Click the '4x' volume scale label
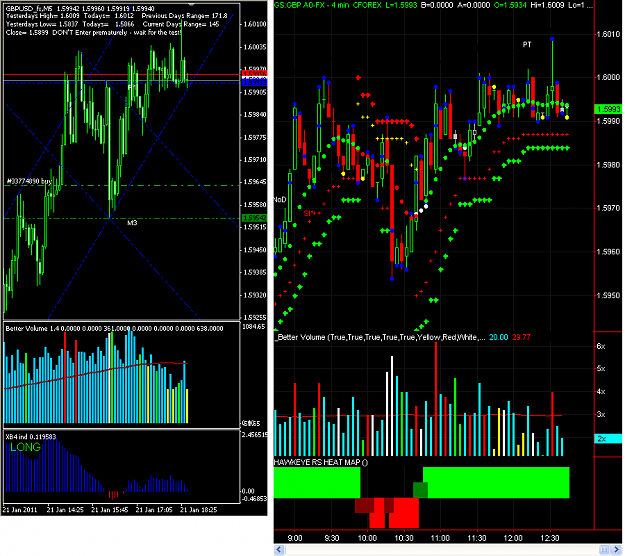 point(601,392)
